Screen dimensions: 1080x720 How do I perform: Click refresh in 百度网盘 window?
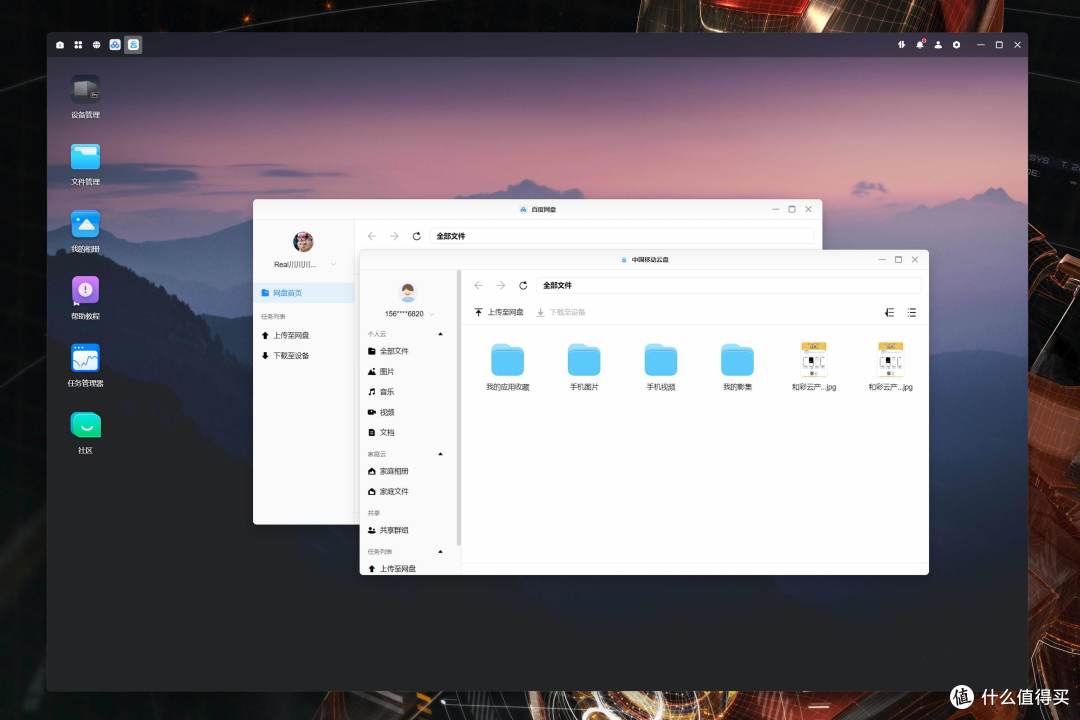click(417, 236)
